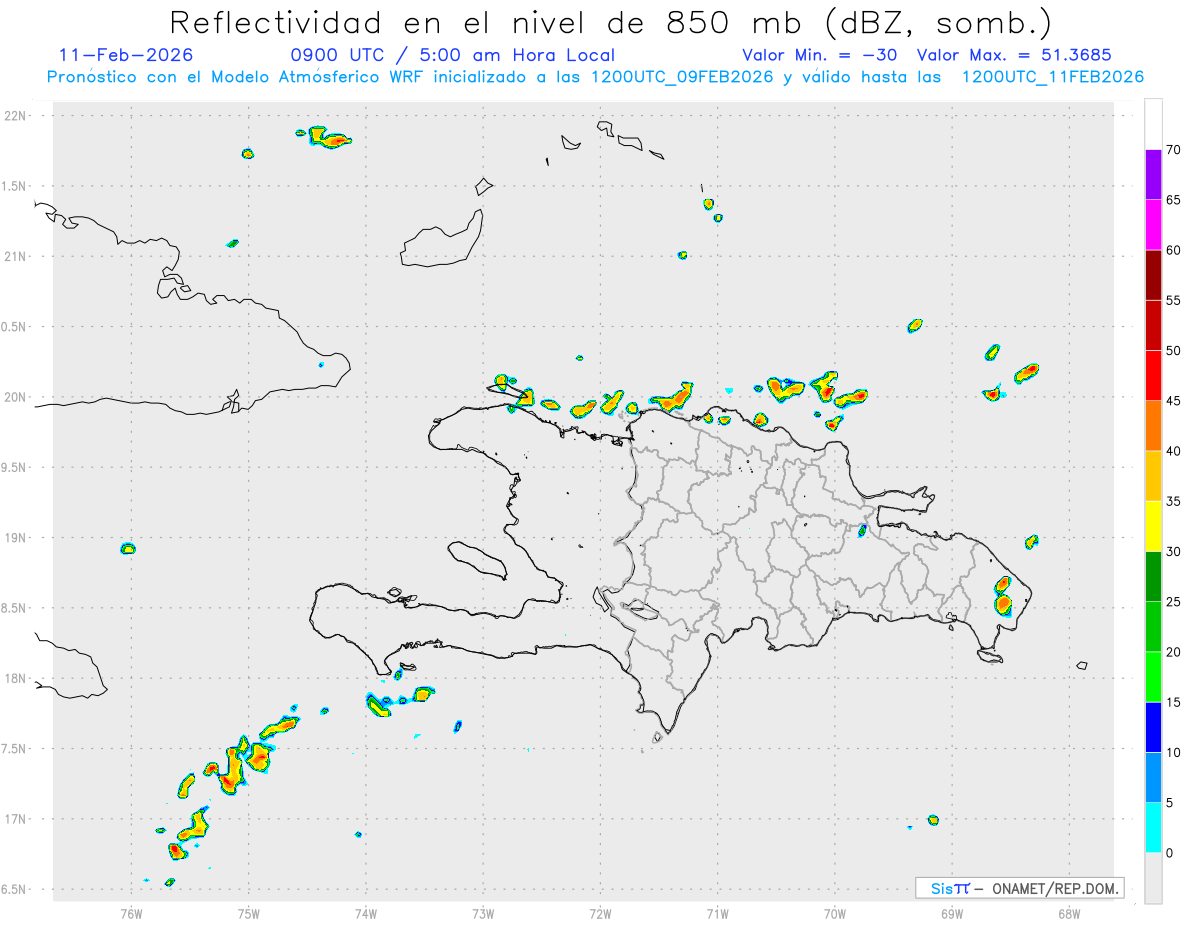Click the 'Valor Max. = 51.3685' readout
This screenshot has height=927, width=1200.
click(x=1014, y=55)
